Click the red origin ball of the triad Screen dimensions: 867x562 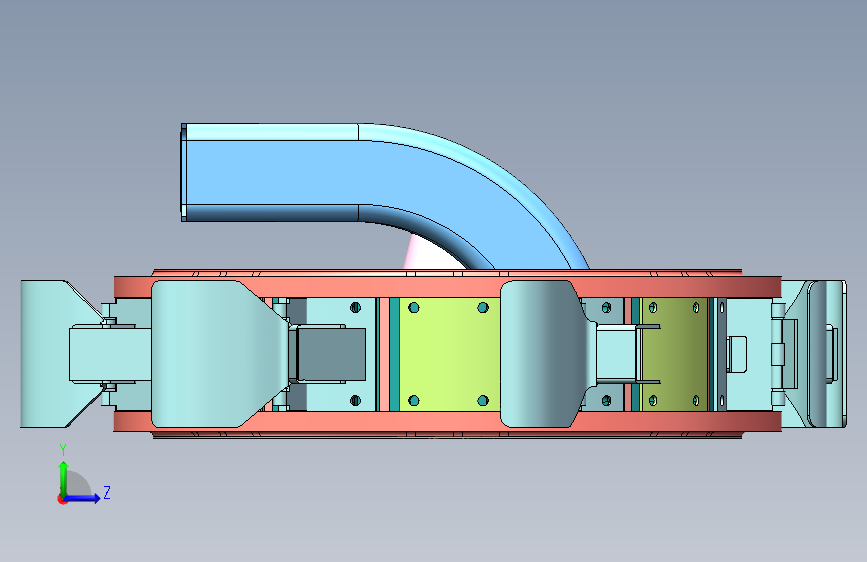(61, 499)
